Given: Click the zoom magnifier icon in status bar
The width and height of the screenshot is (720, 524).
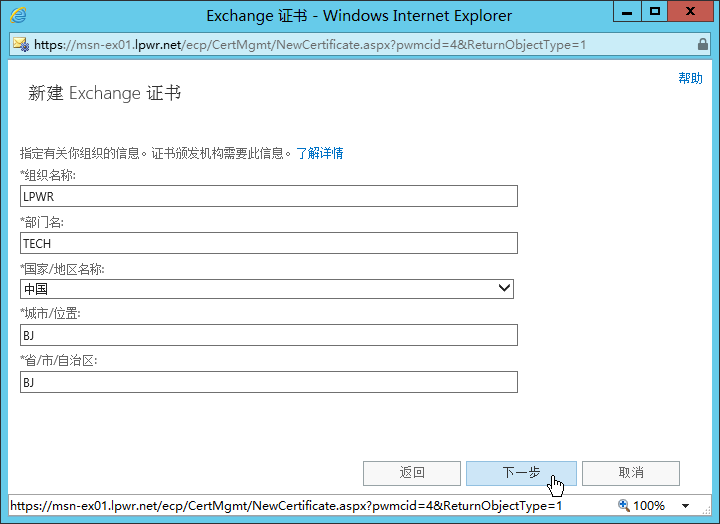Looking at the screenshot, I should coord(624,505).
